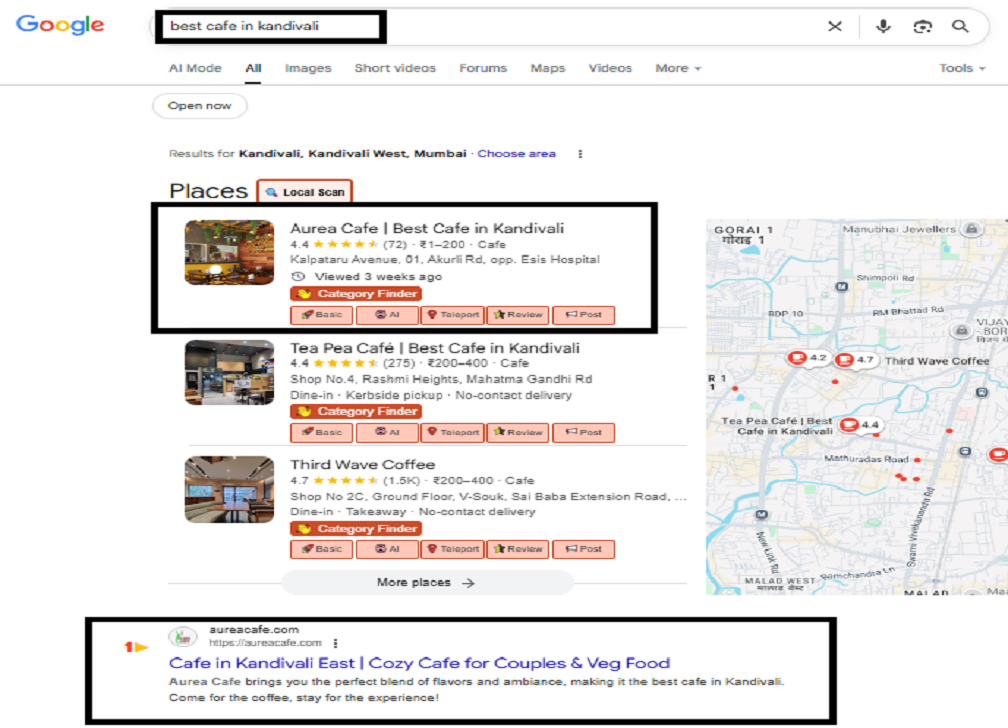Switch to the Maps tab
Image resolution: width=1008 pixels, height=728 pixels.
click(x=547, y=68)
